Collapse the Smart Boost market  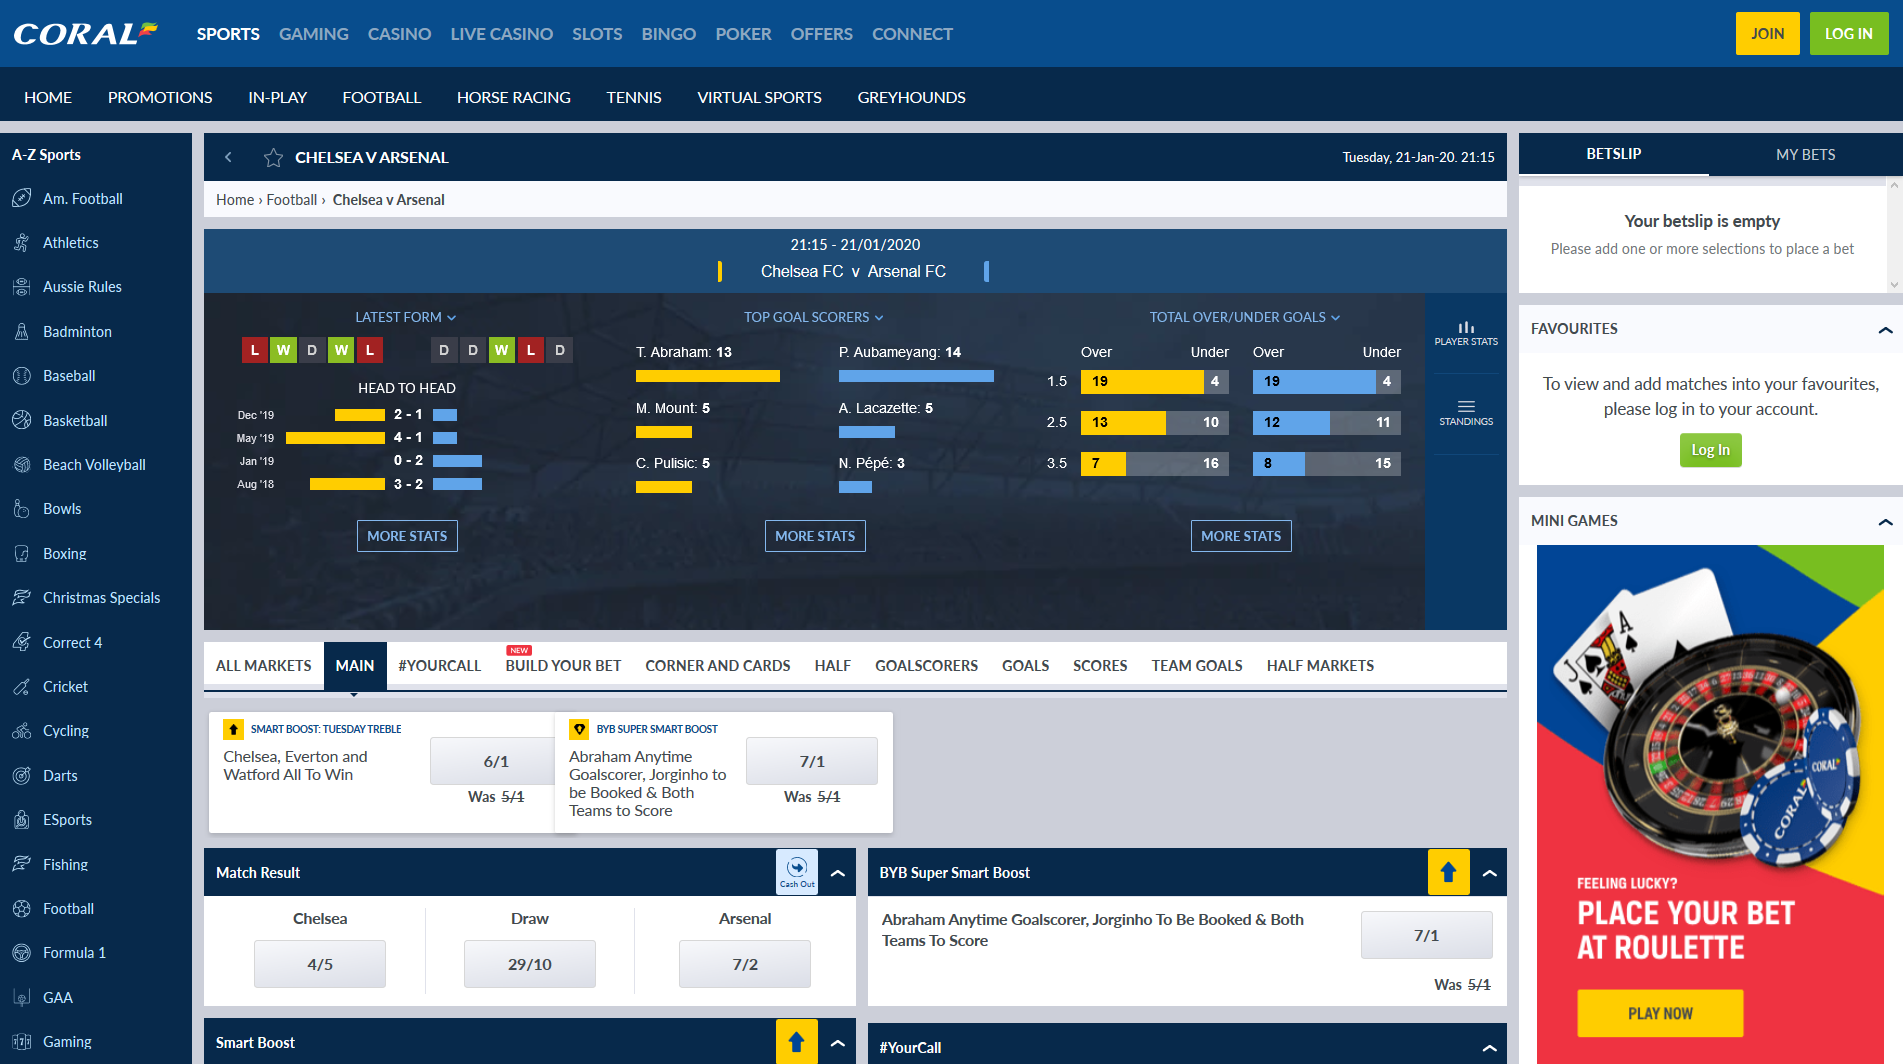coord(838,1043)
